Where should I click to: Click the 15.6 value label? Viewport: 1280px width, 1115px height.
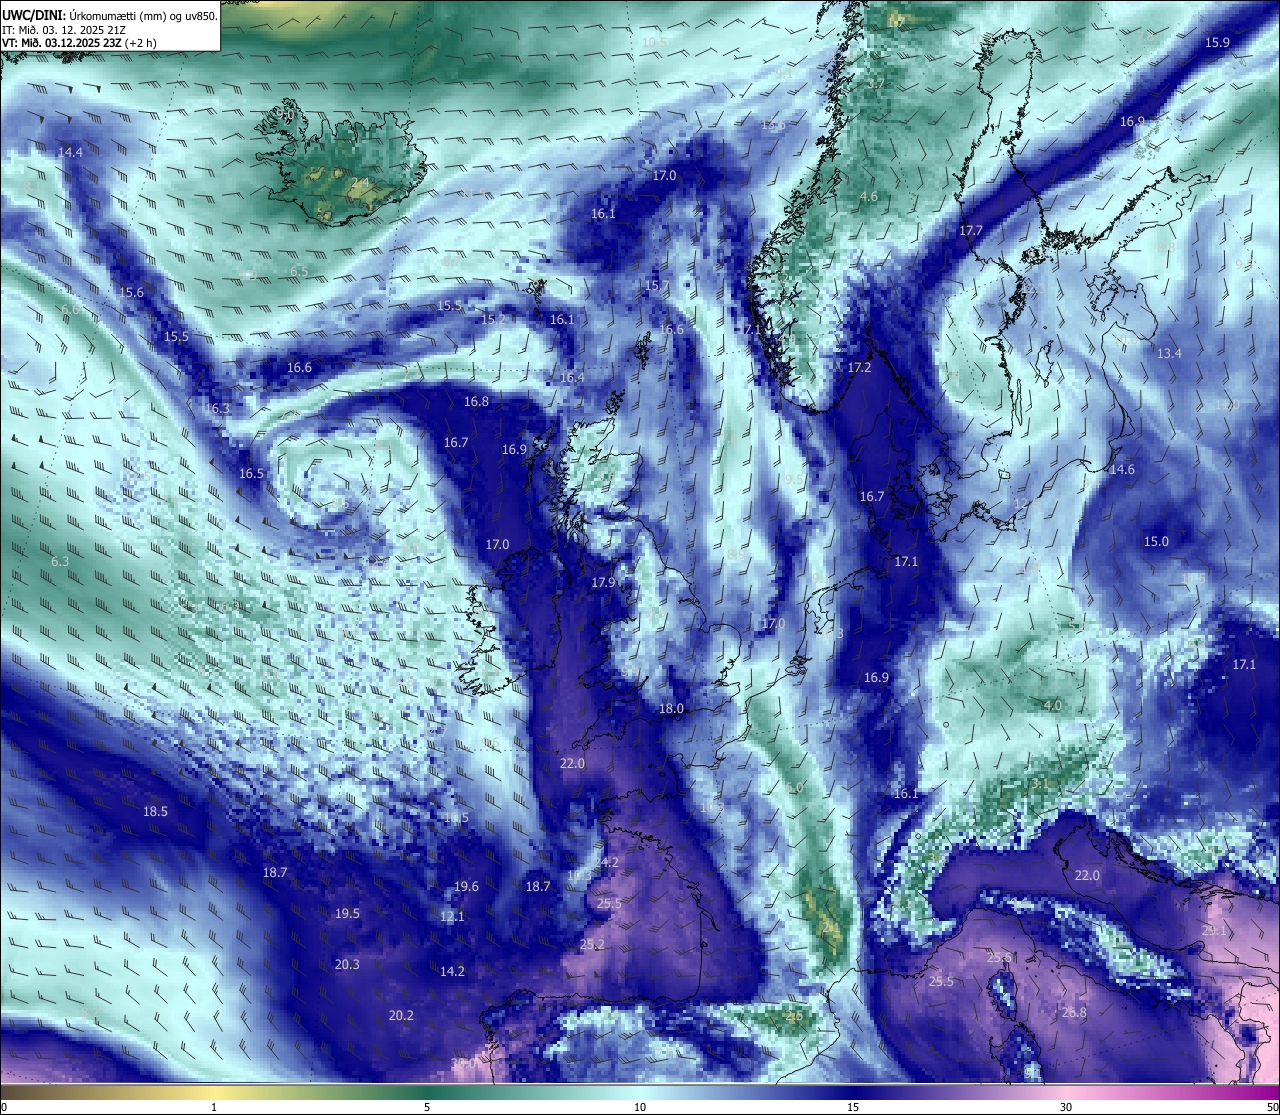point(132,293)
